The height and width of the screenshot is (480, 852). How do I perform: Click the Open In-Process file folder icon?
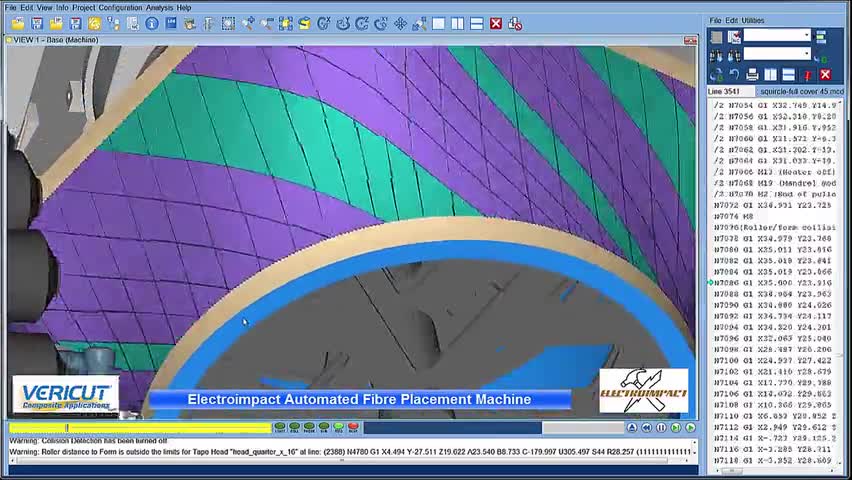pyautogui.click(x=56, y=23)
